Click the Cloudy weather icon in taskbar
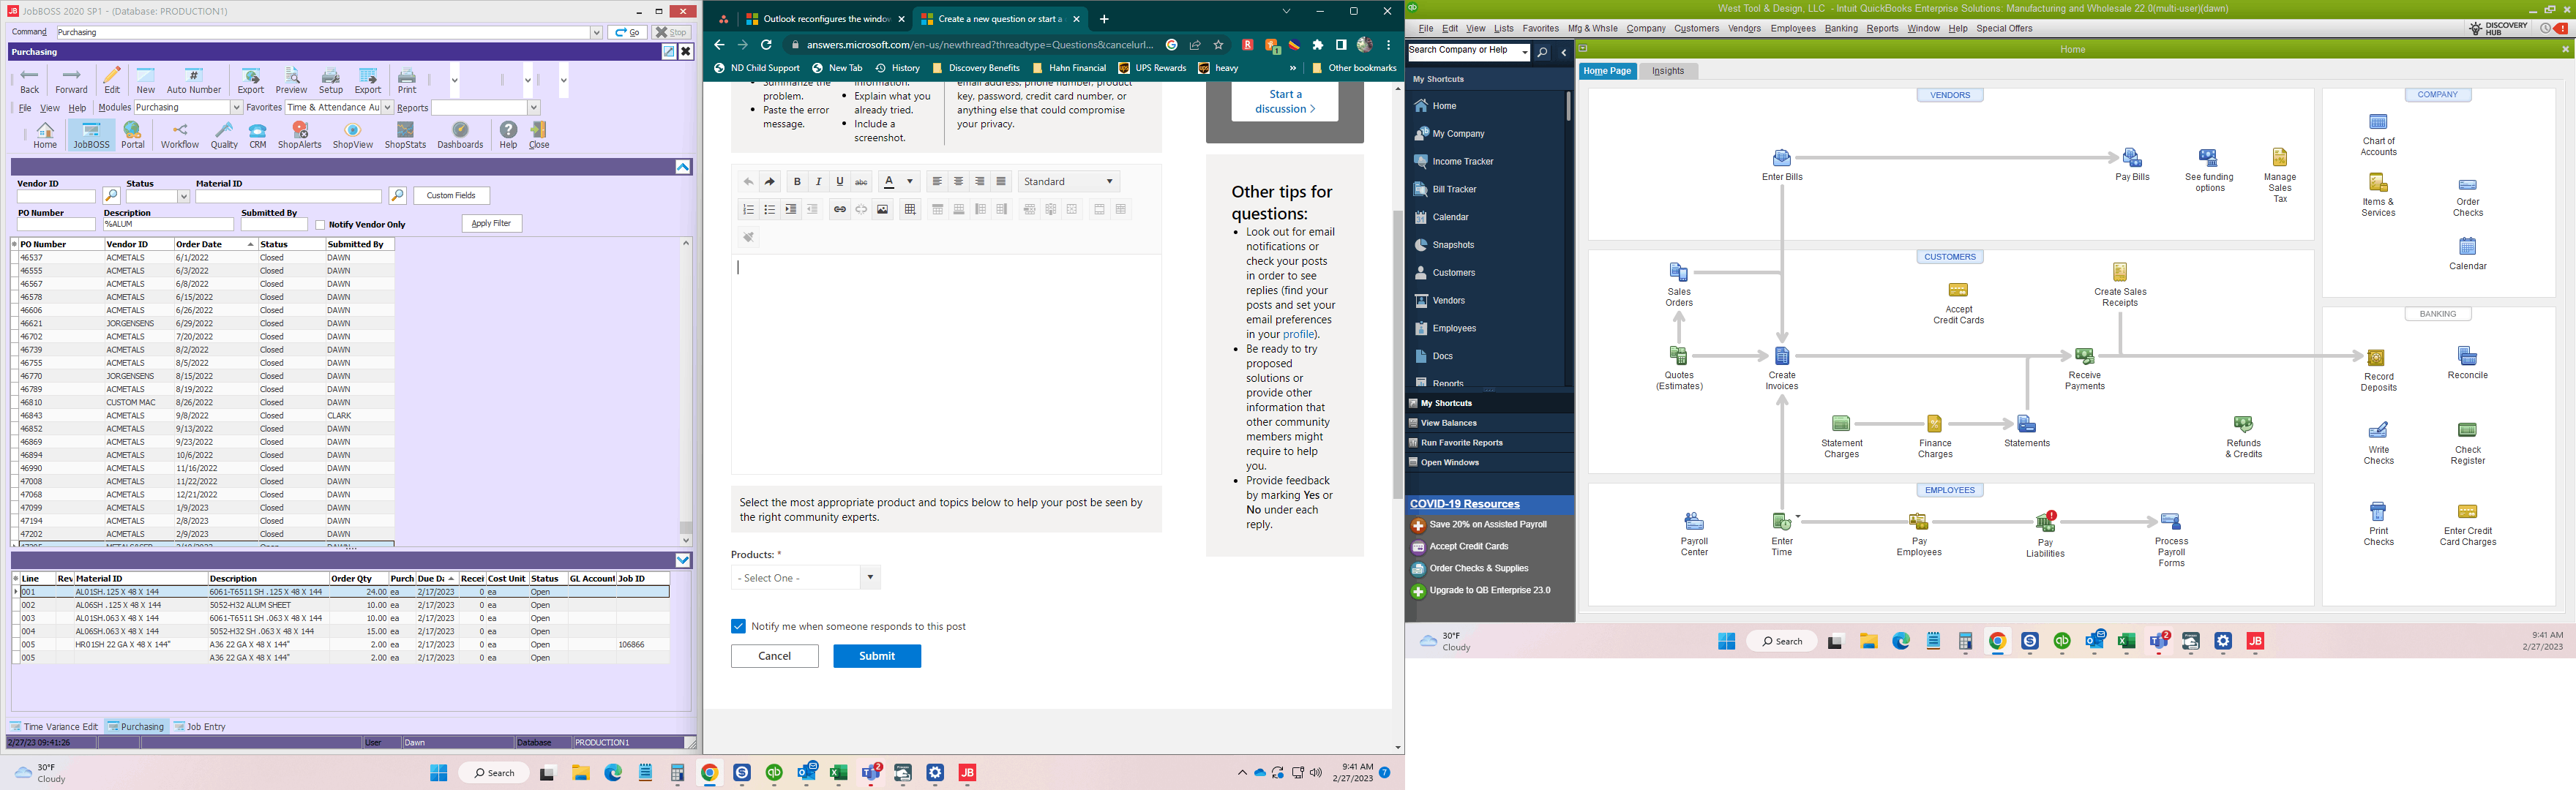2576x790 pixels. click(x=23, y=772)
